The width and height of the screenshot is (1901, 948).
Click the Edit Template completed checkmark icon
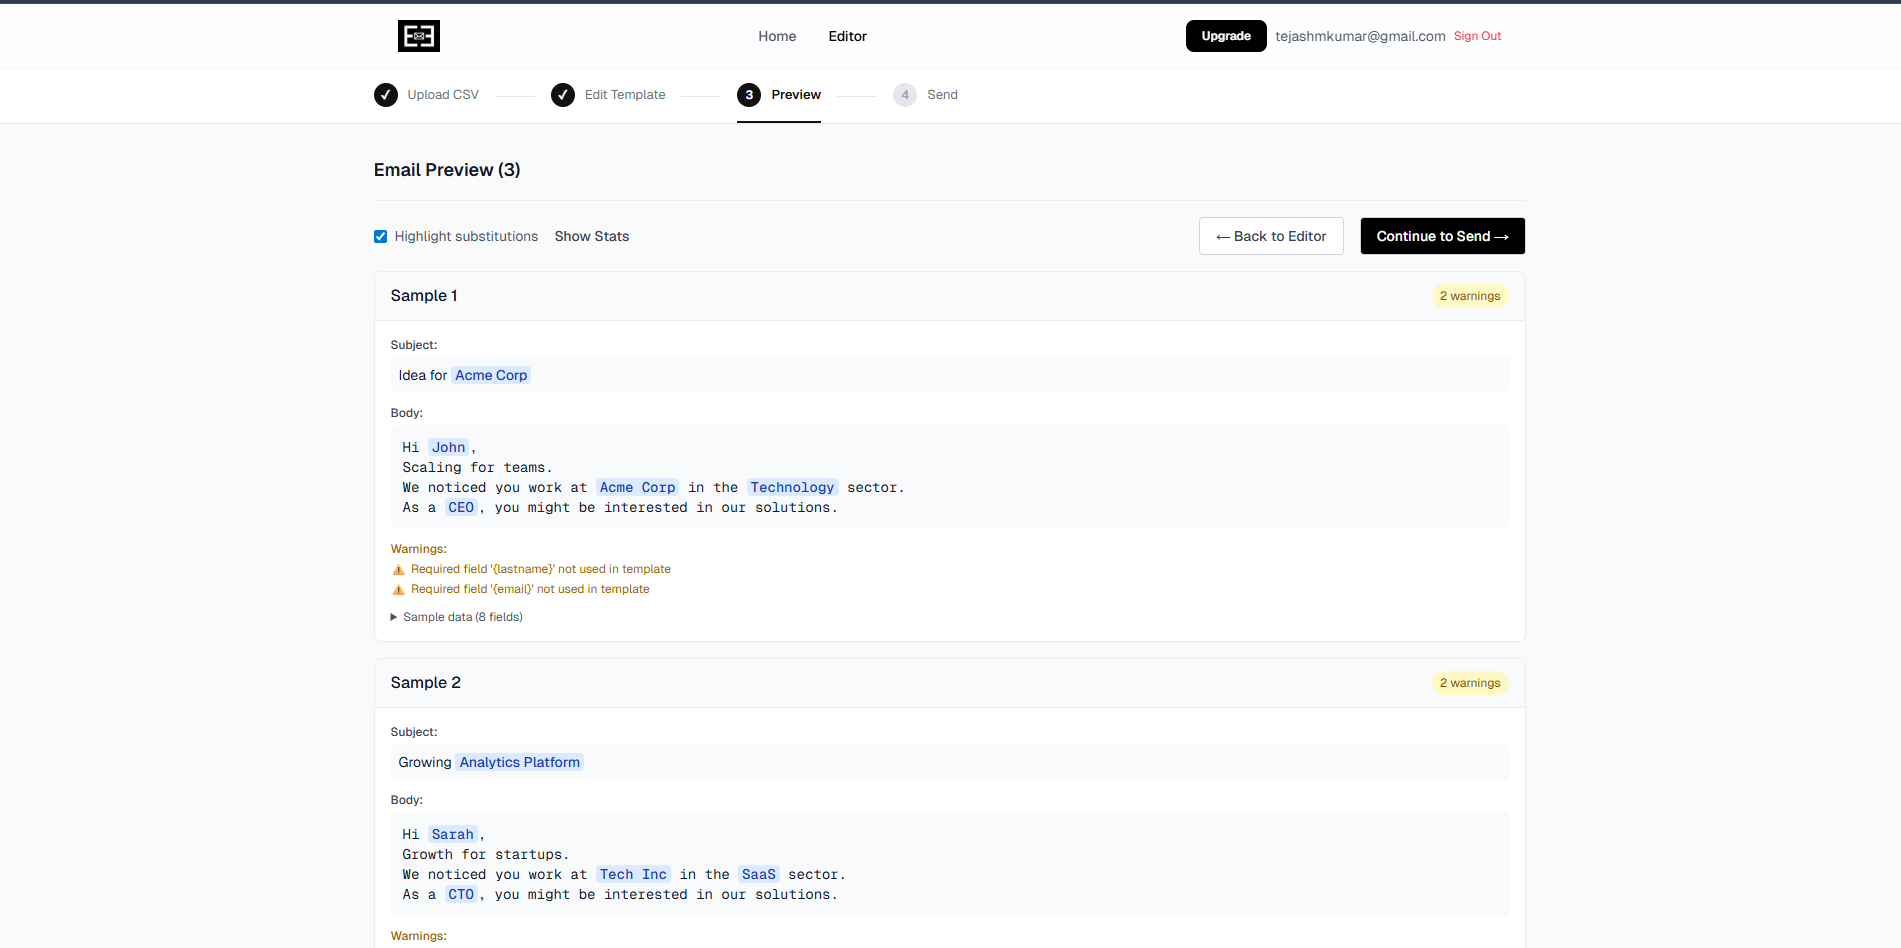pos(563,94)
